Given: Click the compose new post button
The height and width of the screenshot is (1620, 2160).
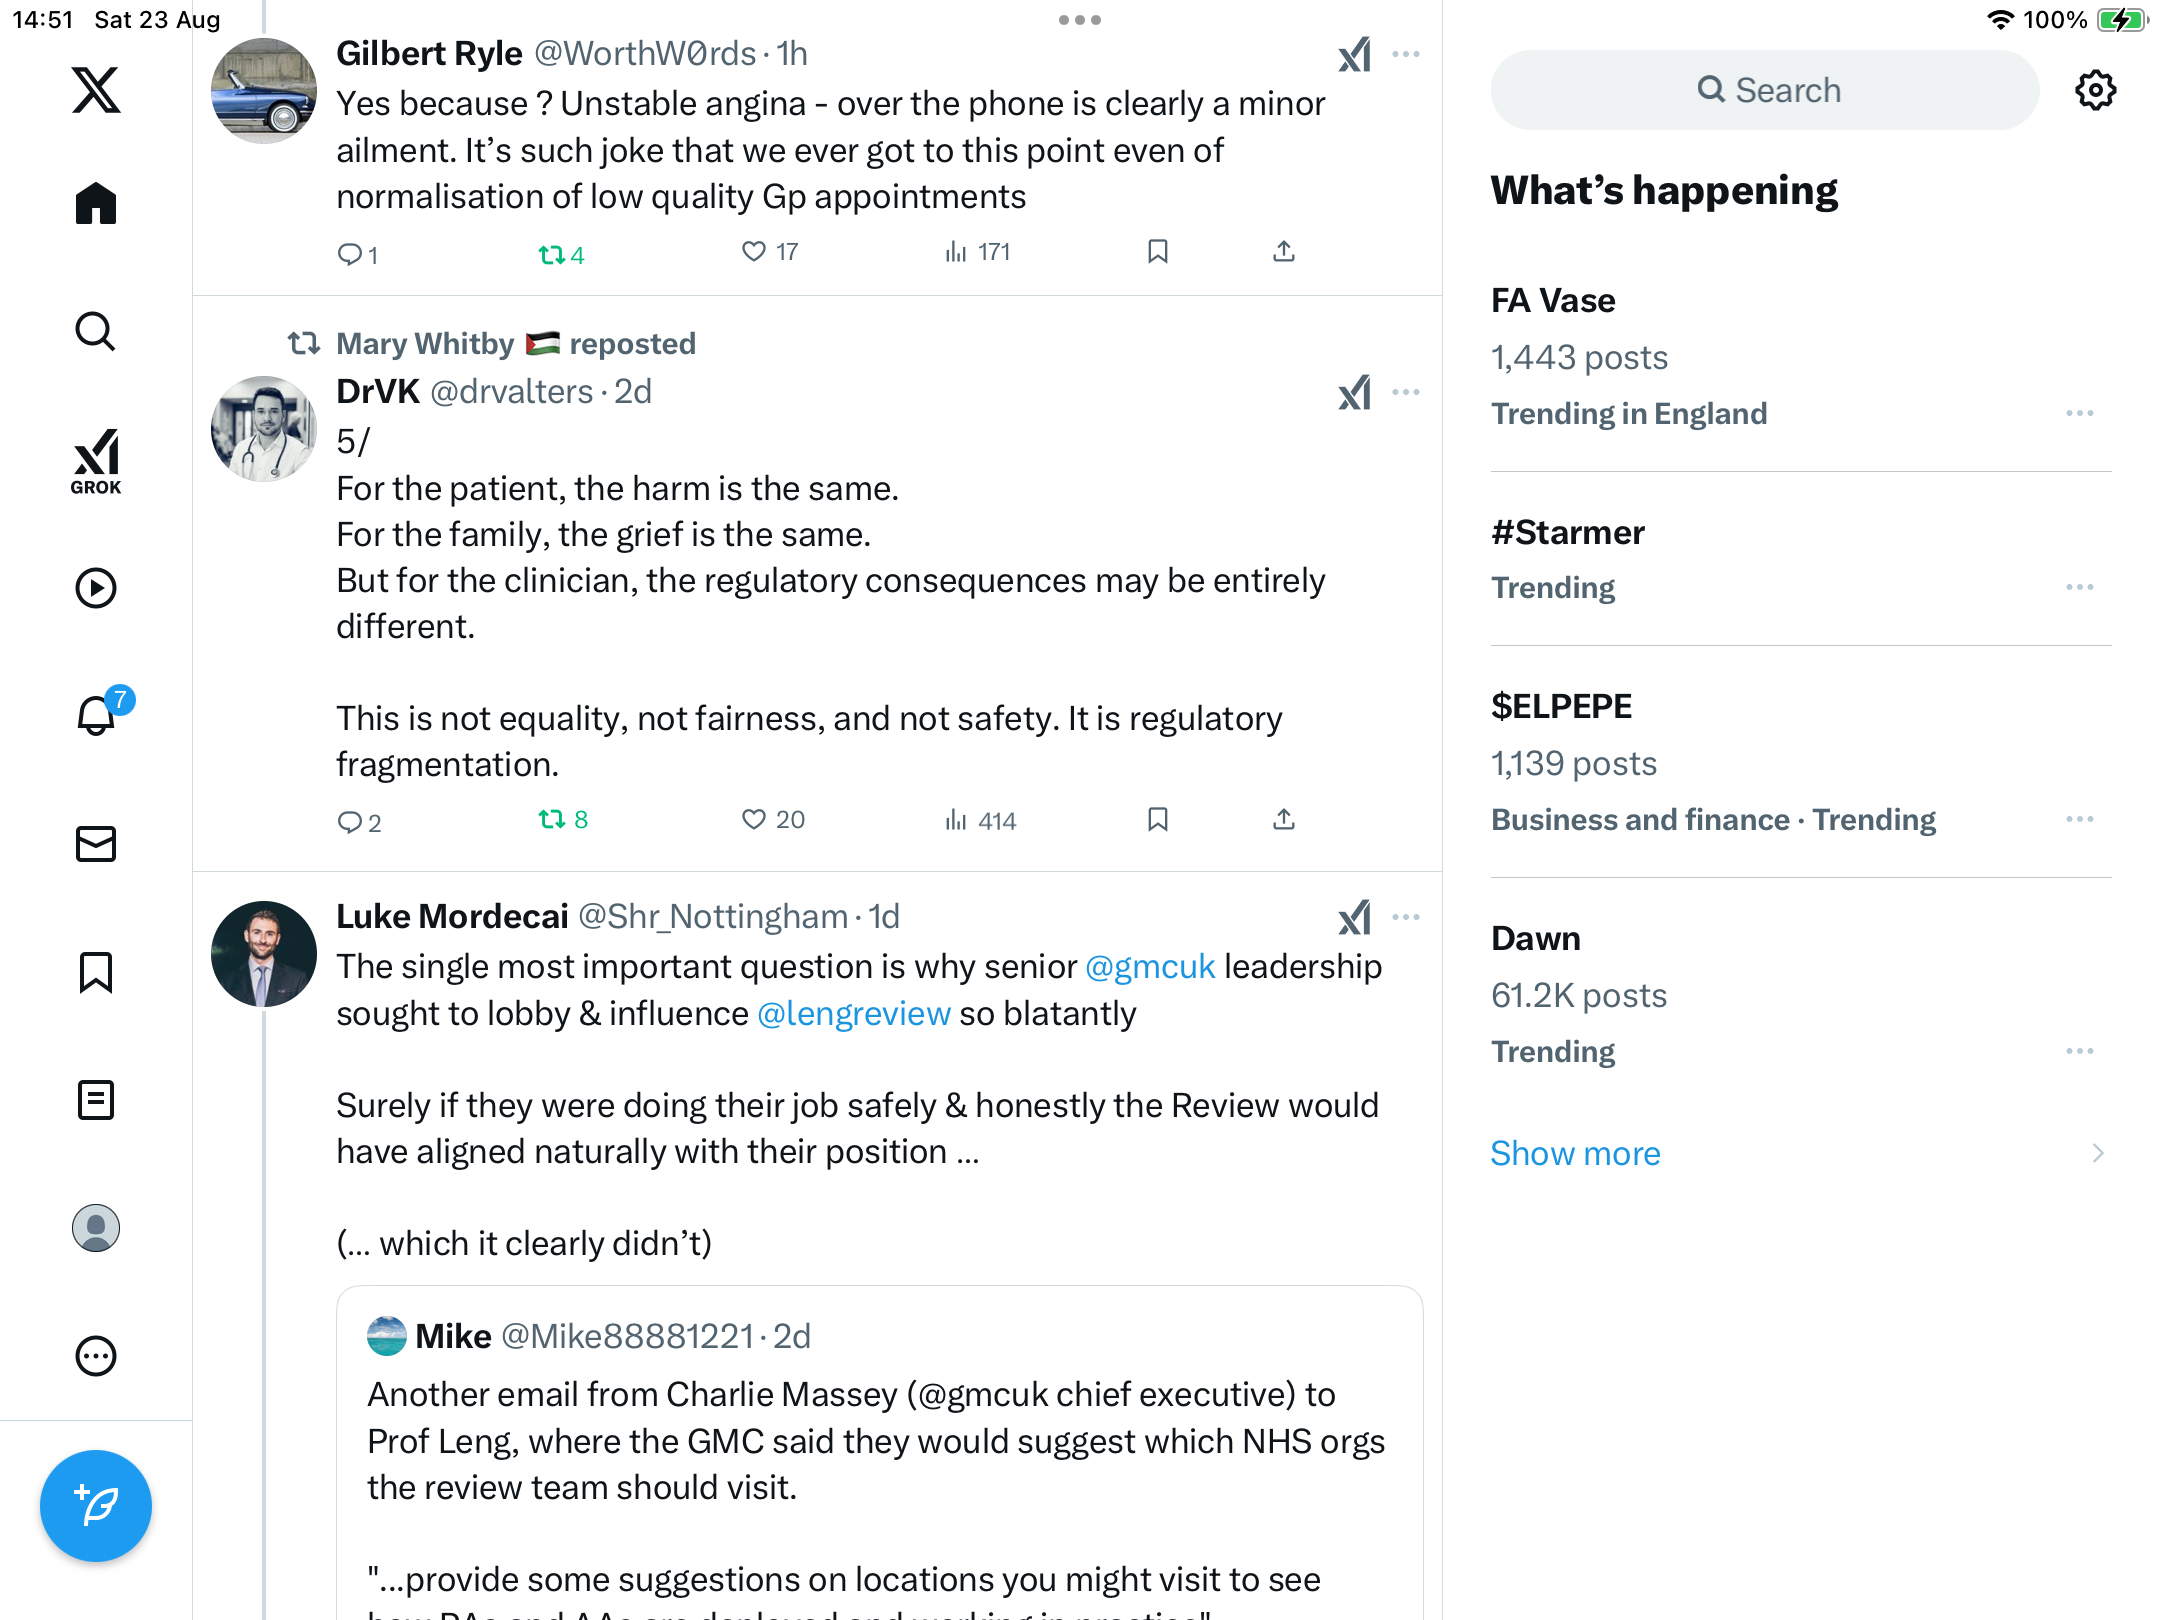Looking at the screenshot, I should tap(96, 1505).
